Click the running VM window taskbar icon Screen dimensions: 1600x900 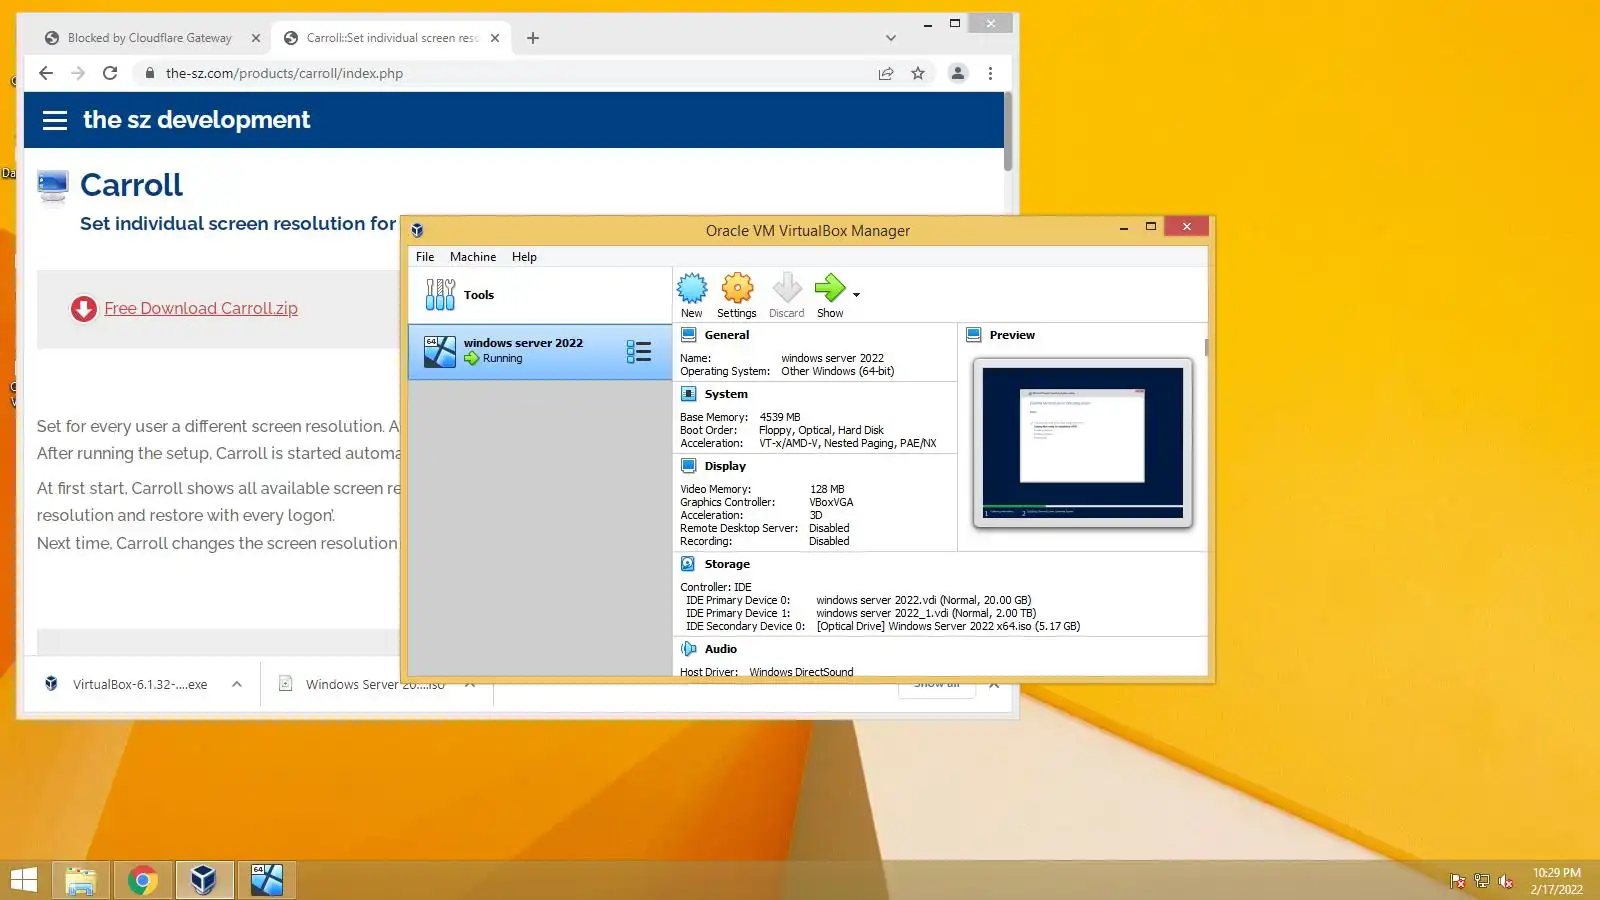click(x=267, y=880)
